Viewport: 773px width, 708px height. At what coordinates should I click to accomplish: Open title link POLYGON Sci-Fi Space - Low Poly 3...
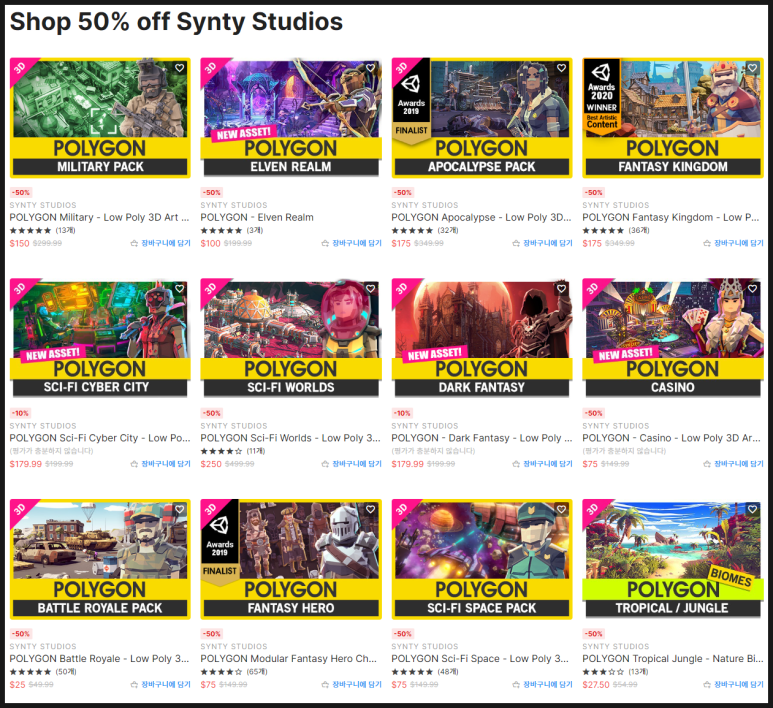(x=480, y=659)
